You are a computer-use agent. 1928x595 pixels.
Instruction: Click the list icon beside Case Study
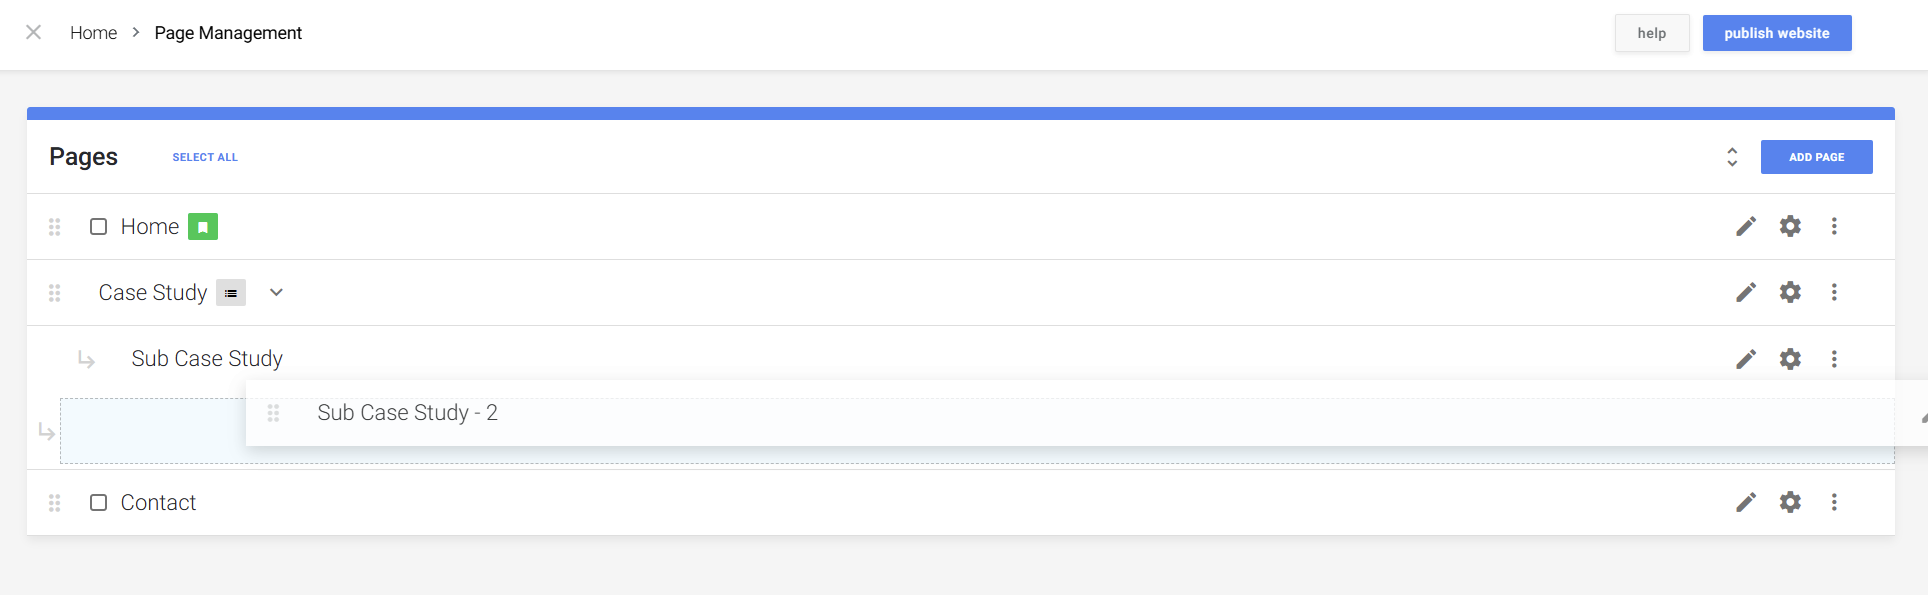click(231, 293)
